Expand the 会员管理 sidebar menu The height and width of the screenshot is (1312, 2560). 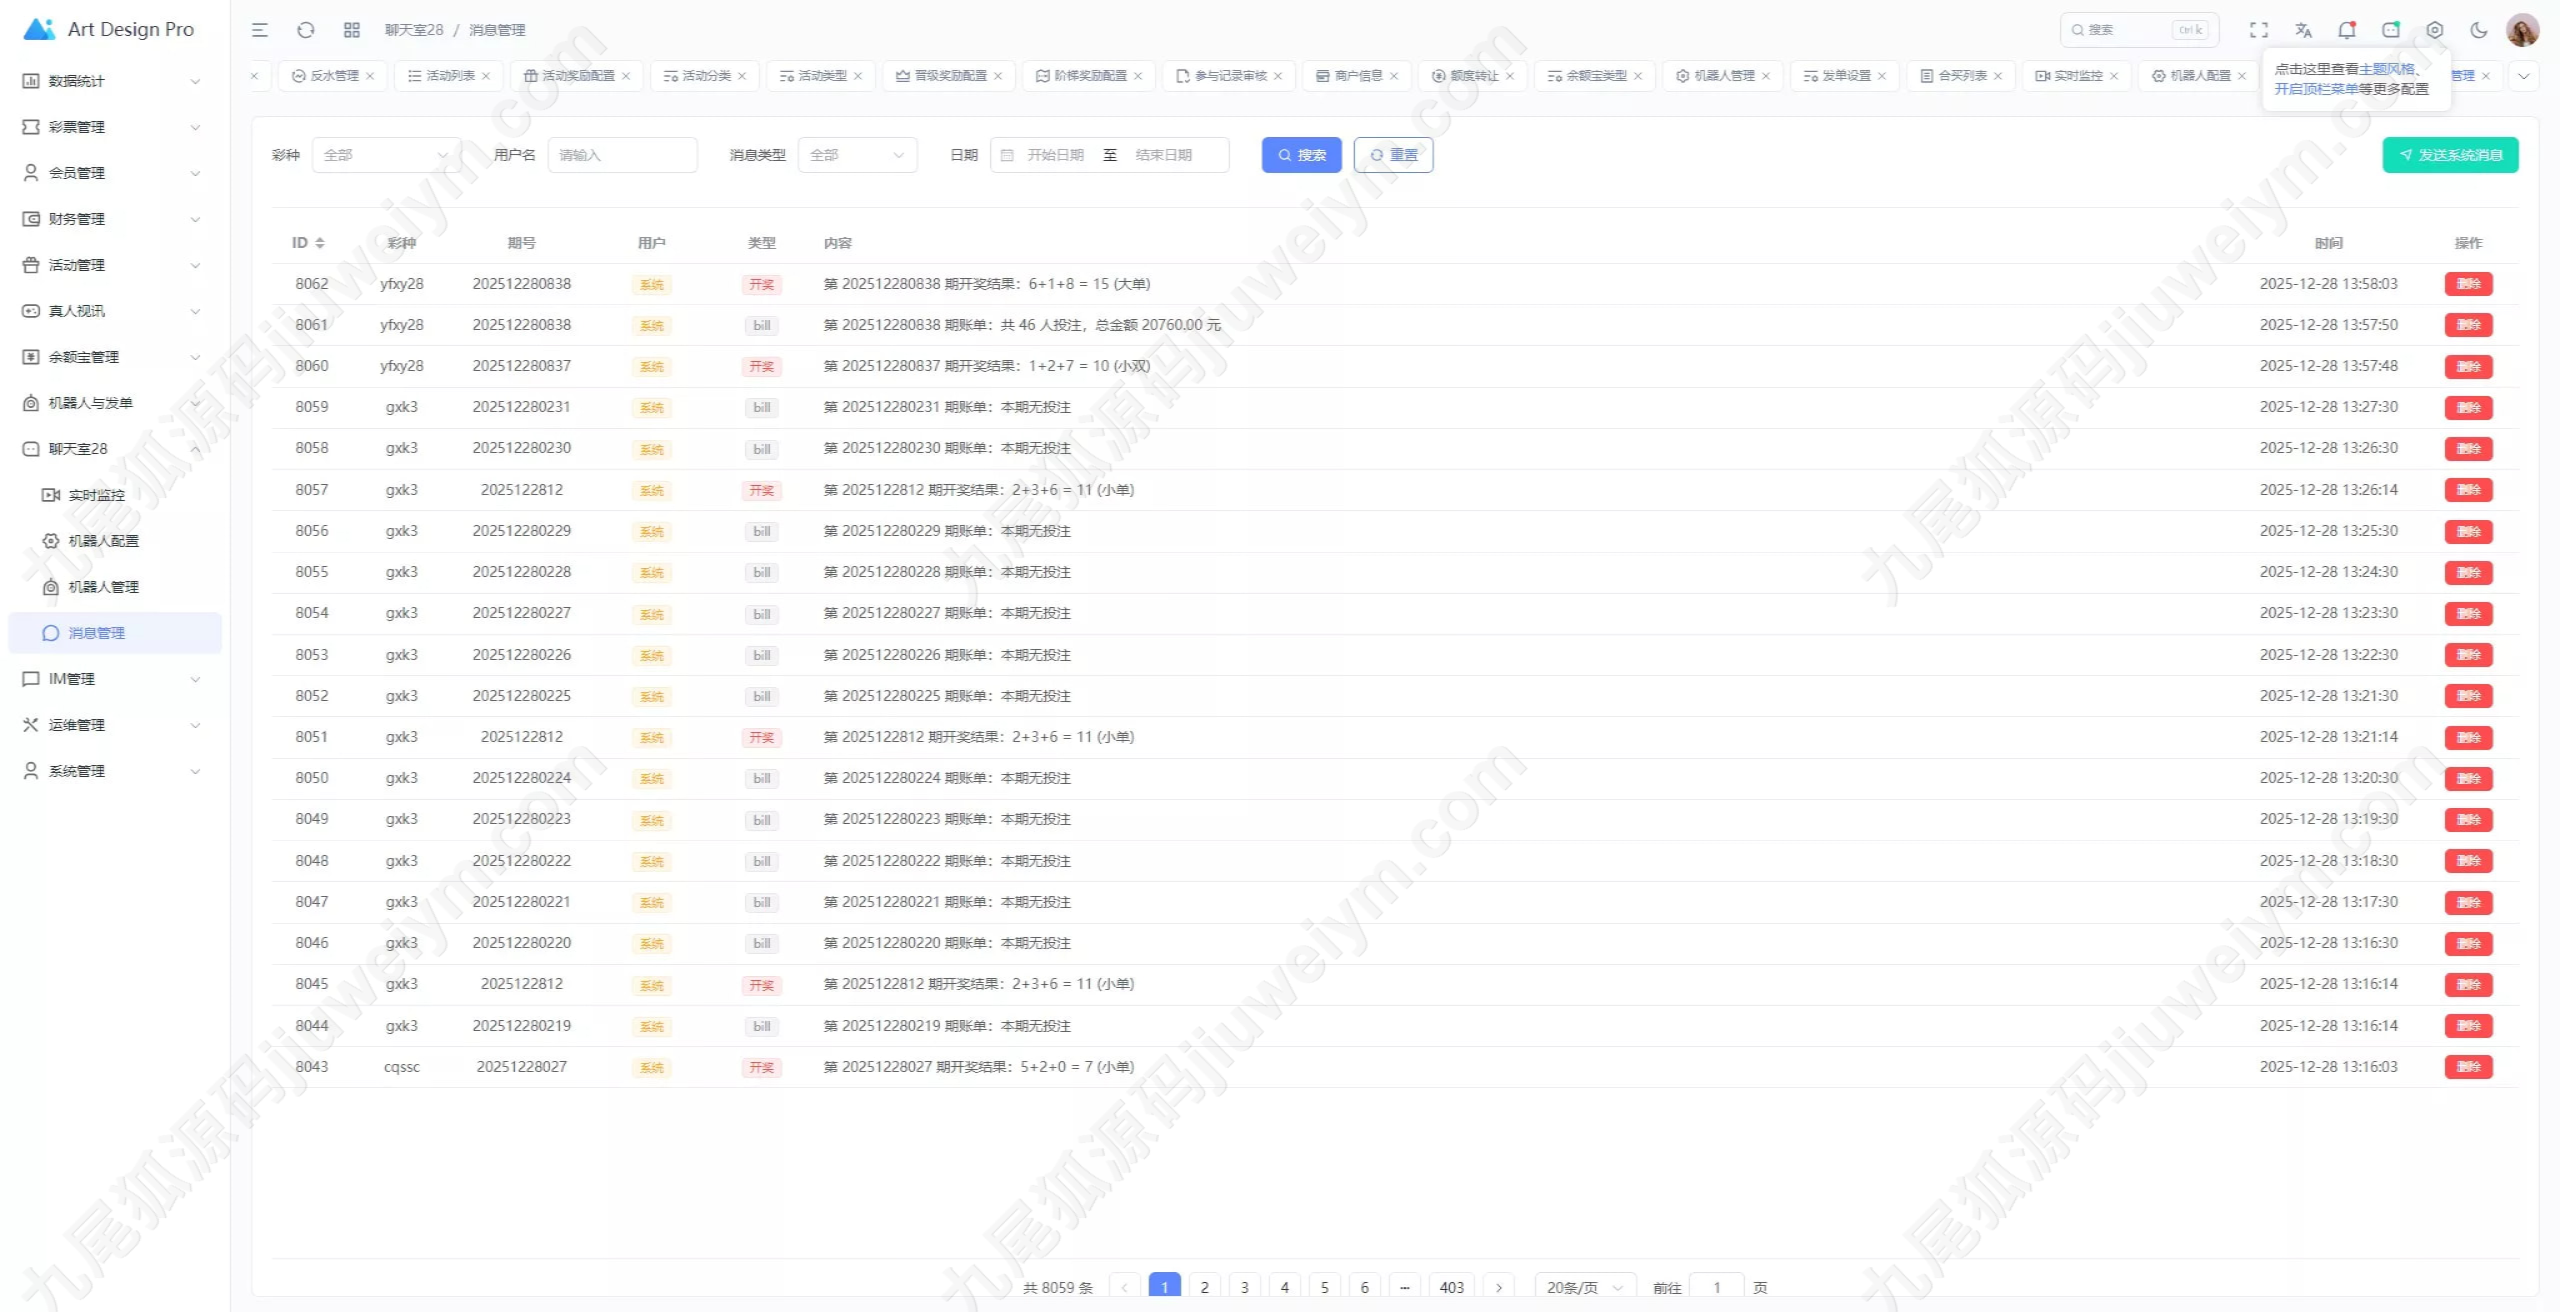[112, 173]
